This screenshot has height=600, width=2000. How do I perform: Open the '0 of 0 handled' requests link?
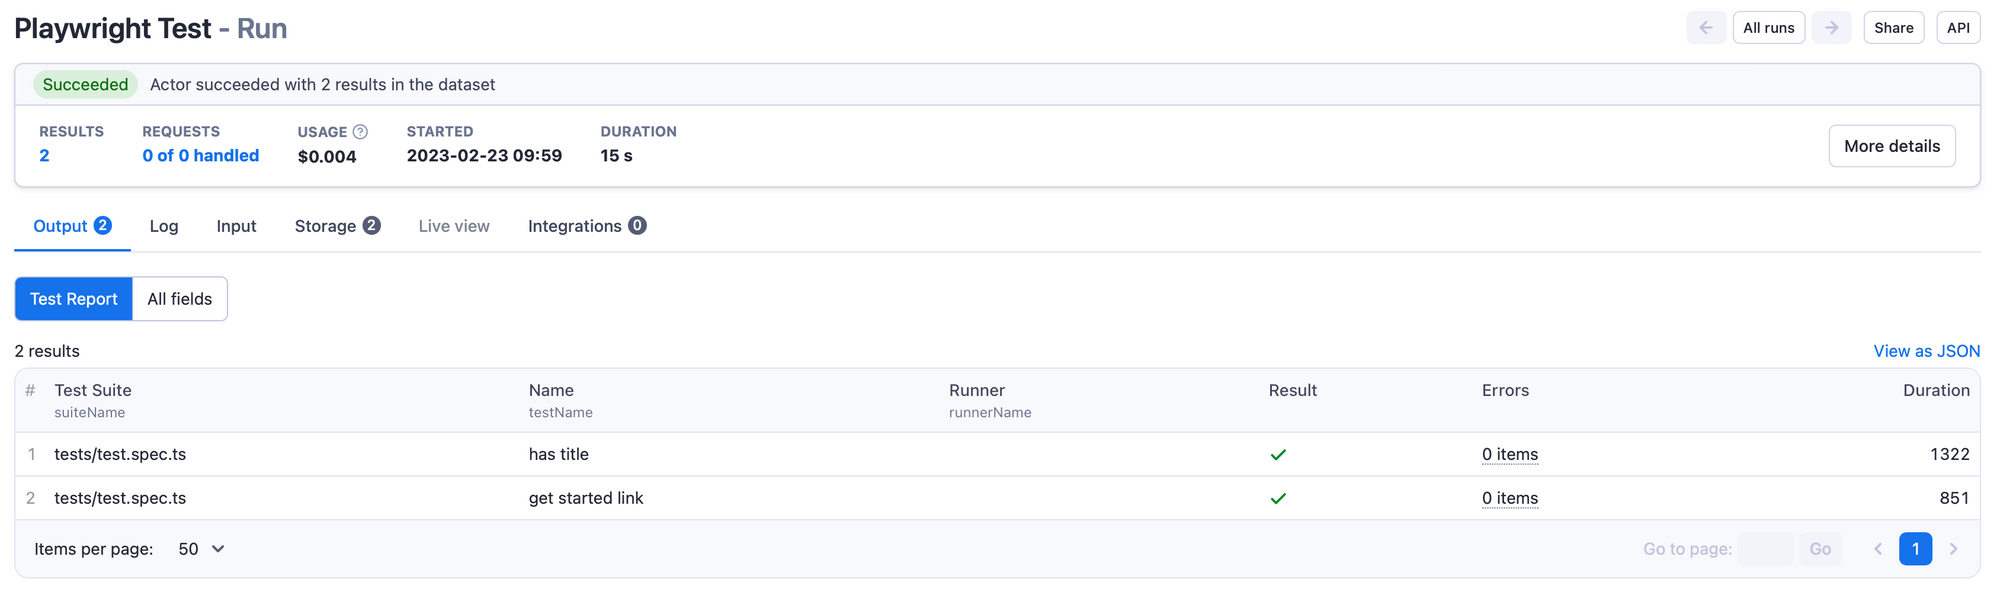pyautogui.click(x=201, y=156)
